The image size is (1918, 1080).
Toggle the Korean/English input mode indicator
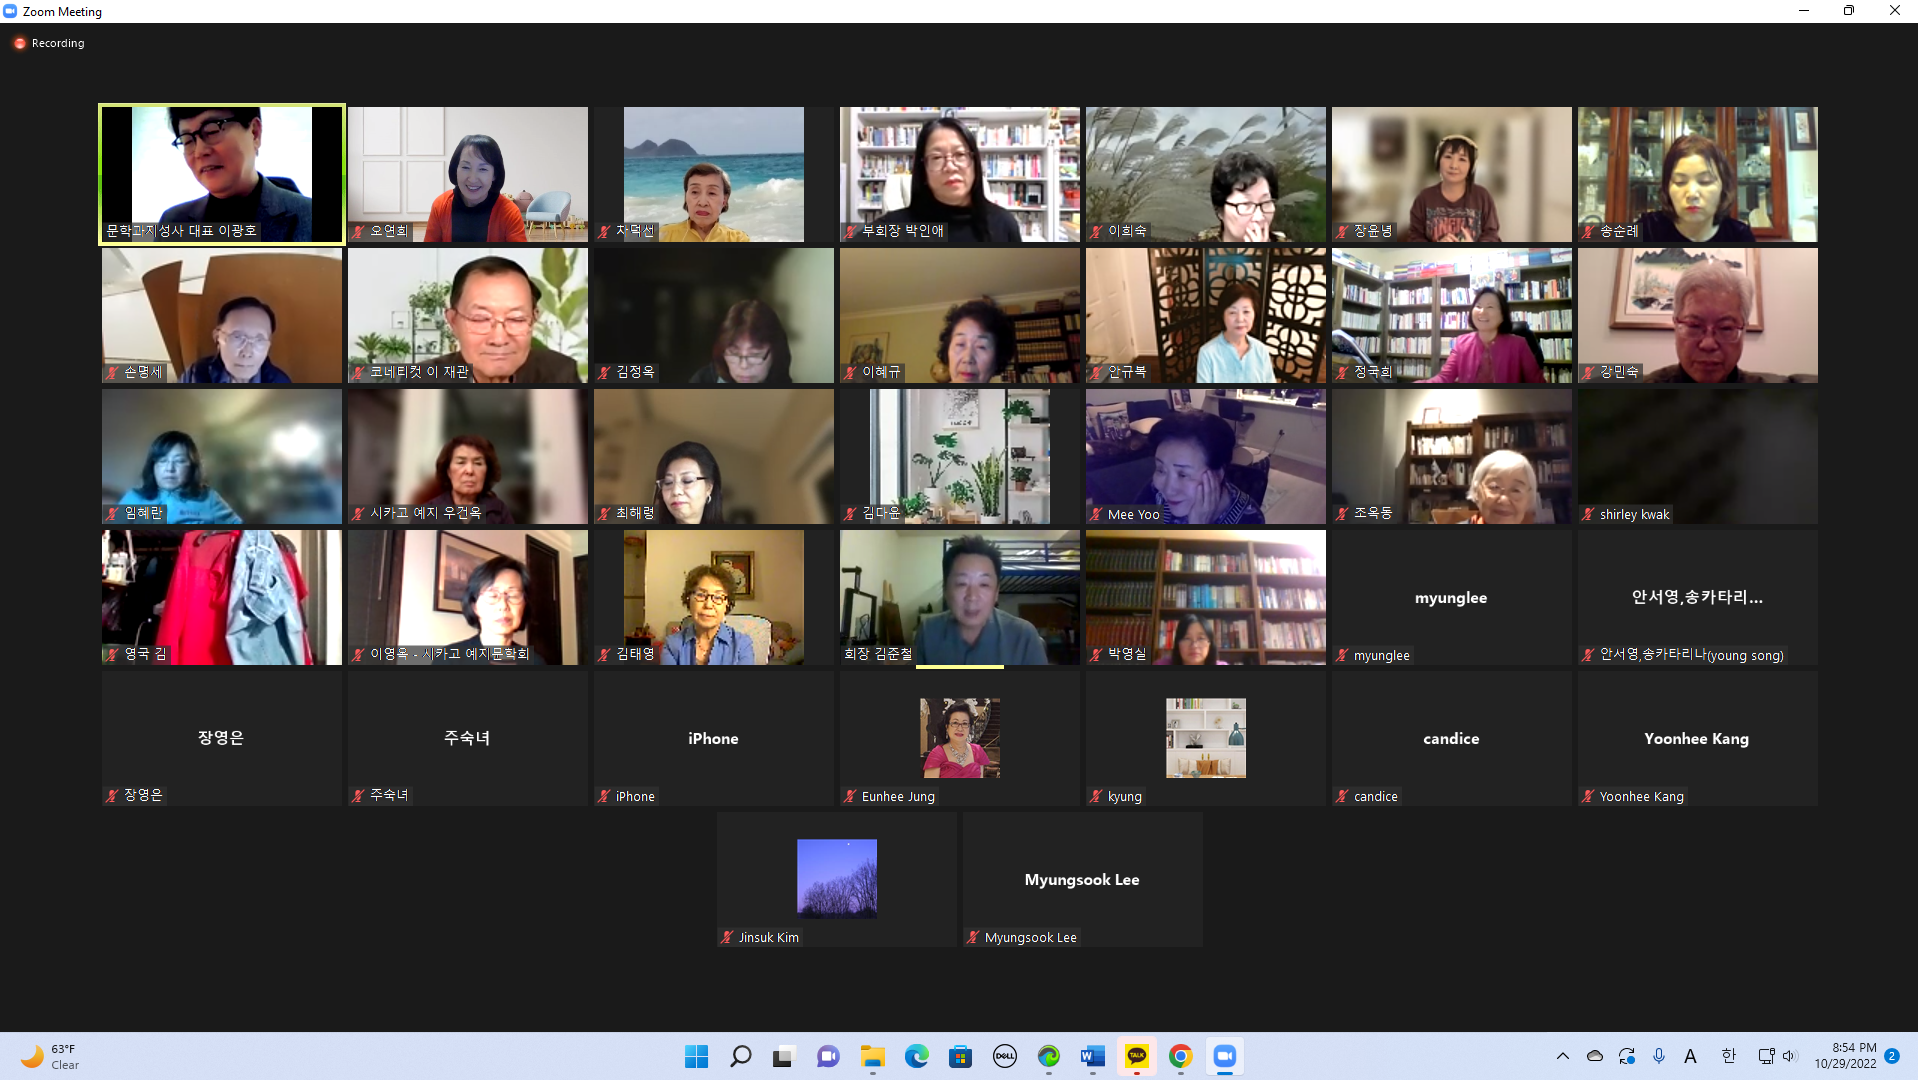[1728, 1056]
